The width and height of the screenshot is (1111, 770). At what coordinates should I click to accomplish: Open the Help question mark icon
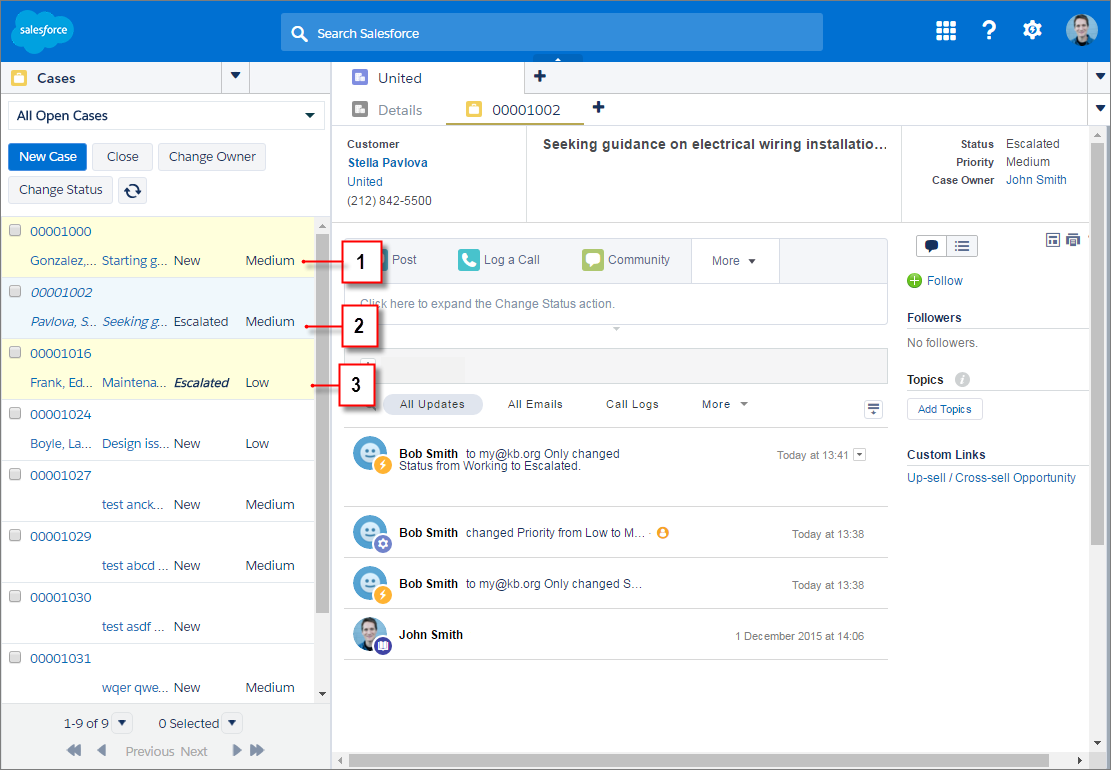989,30
